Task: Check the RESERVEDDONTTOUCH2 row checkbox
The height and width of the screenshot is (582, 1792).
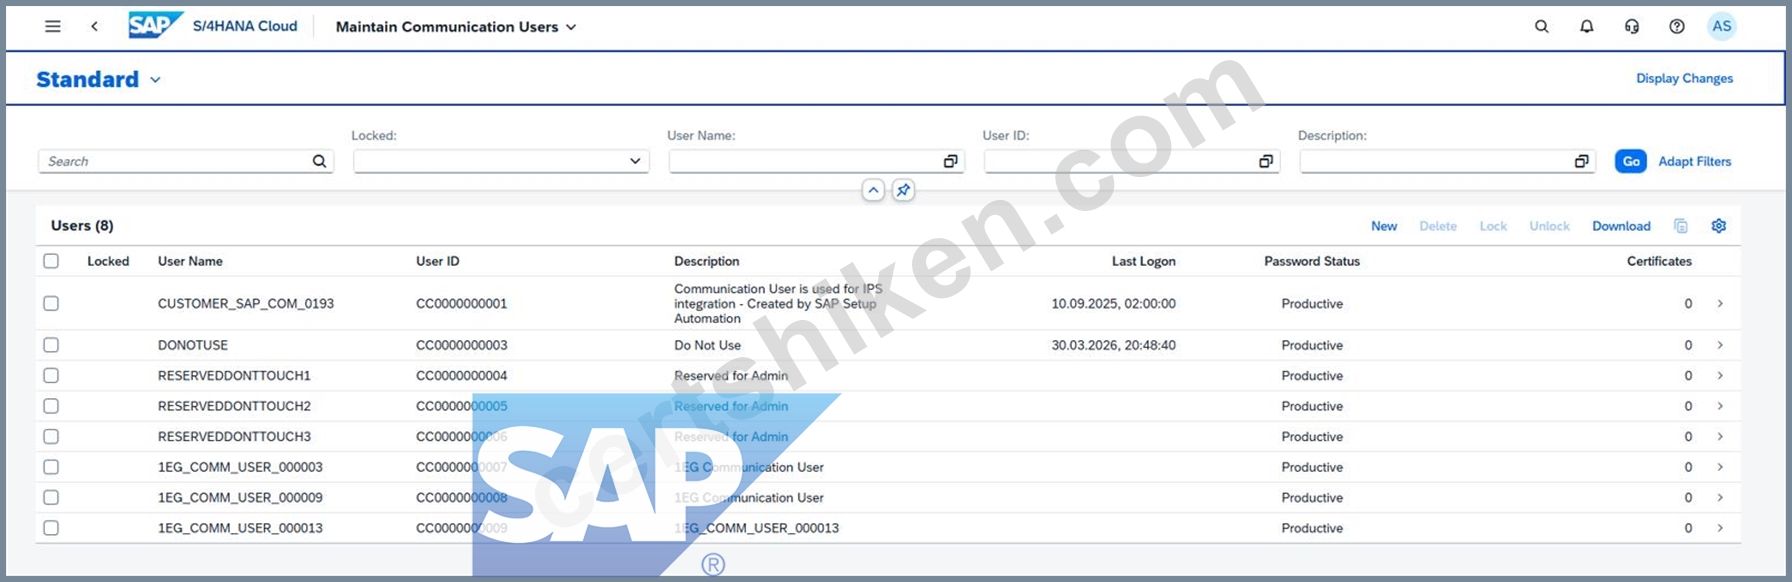Action: [51, 406]
